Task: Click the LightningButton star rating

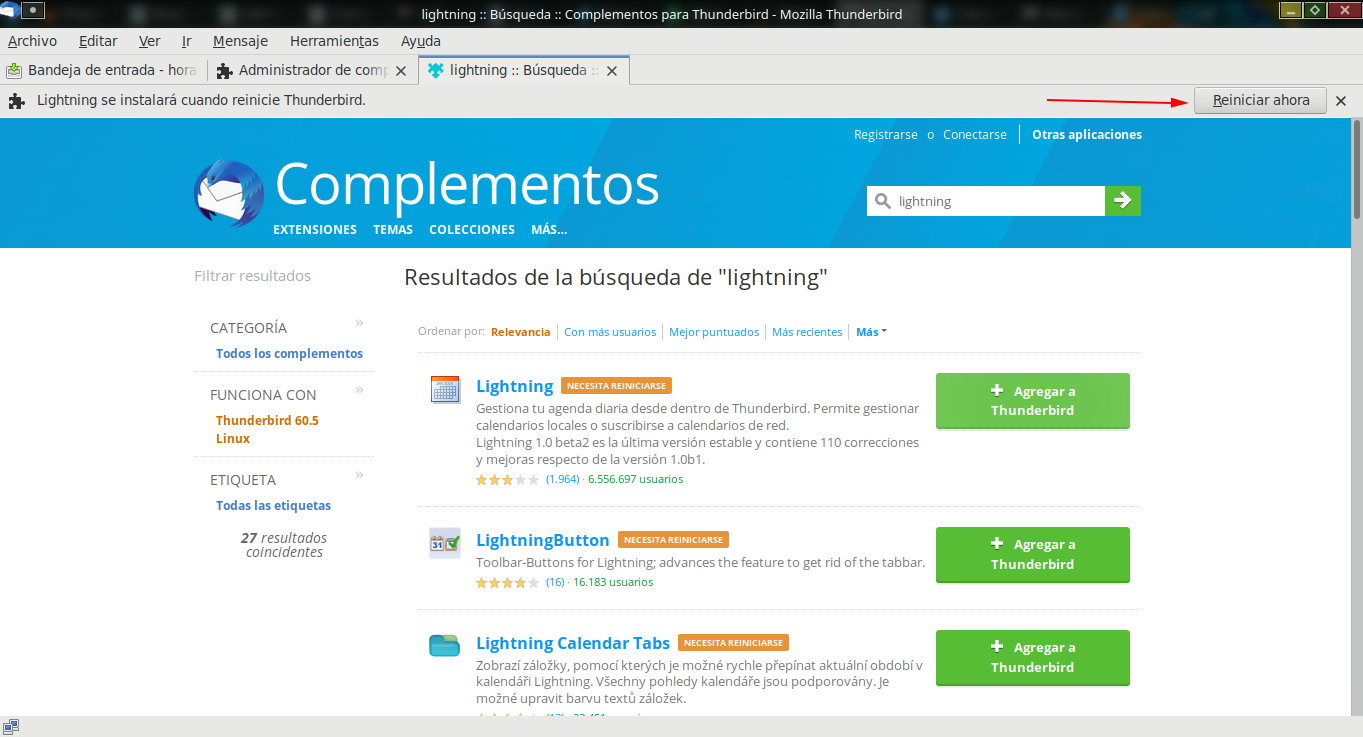Action: tap(507, 582)
